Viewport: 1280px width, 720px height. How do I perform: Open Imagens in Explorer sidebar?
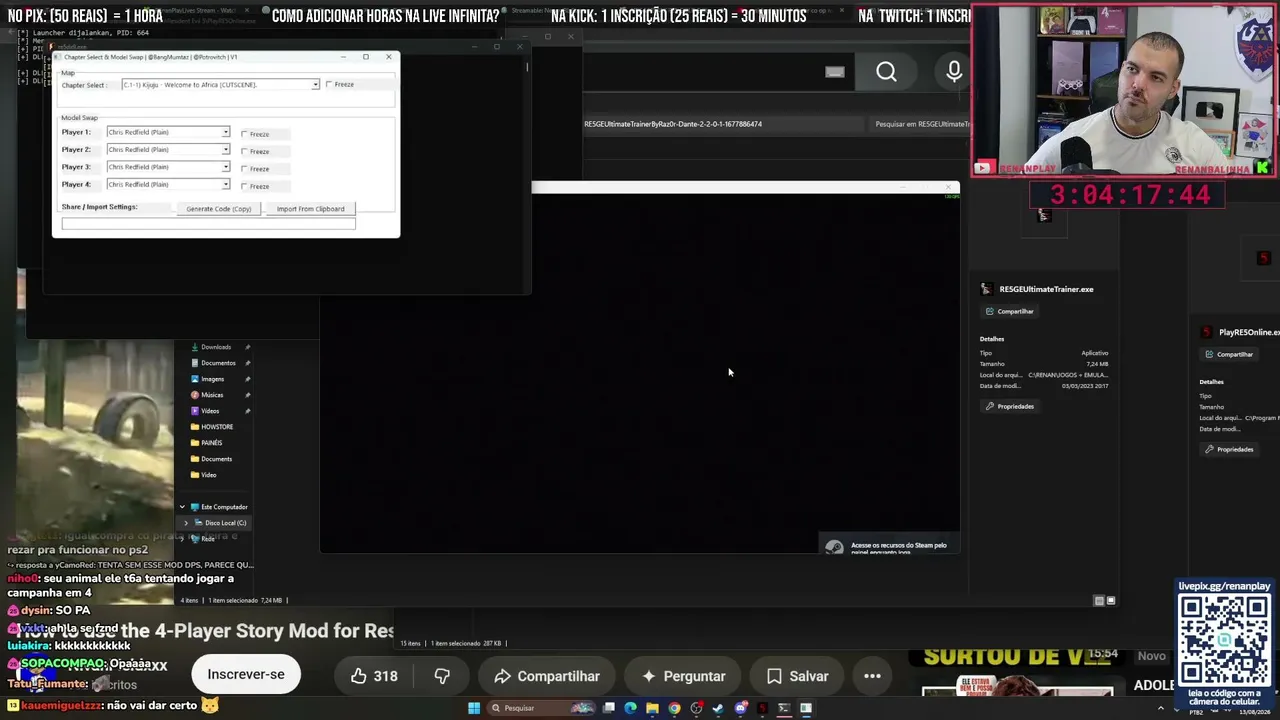[x=212, y=379]
